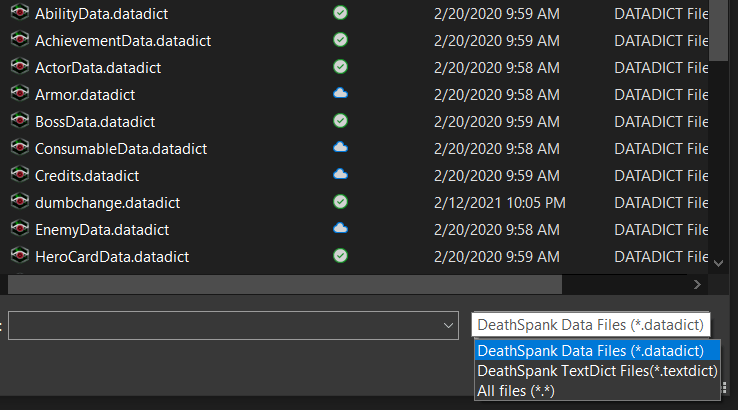Open the file name combo box dropdown arrow
The width and height of the screenshot is (738, 410).
[x=448, y=325]
